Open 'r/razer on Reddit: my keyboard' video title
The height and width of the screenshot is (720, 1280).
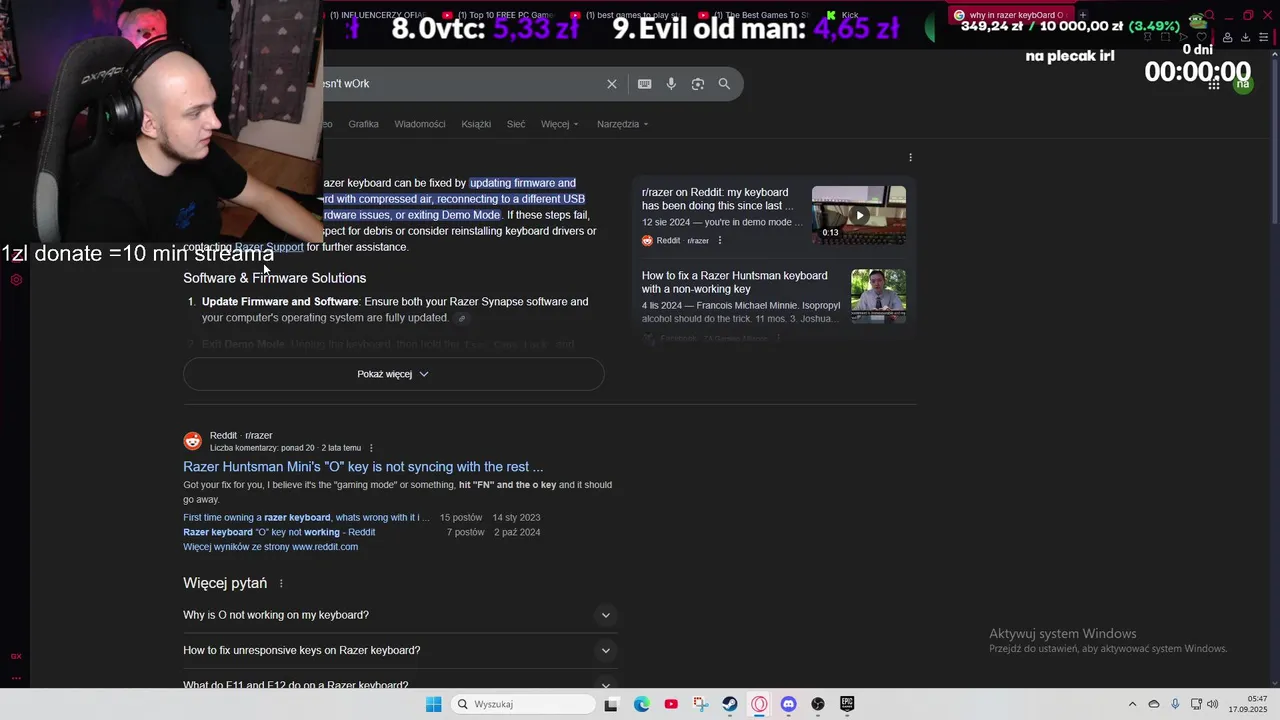[718, 199]
